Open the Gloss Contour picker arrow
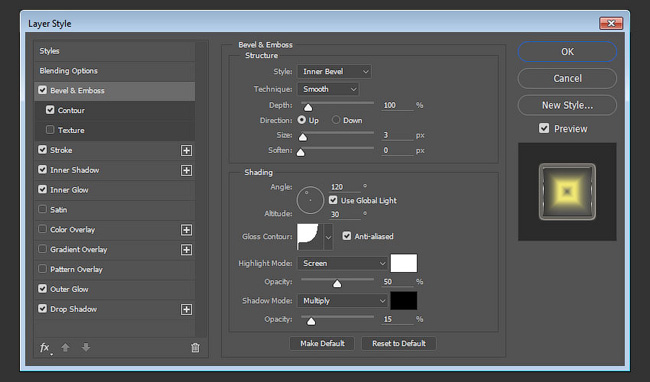Viewport: 650px width, 382px height. (328, 237)
